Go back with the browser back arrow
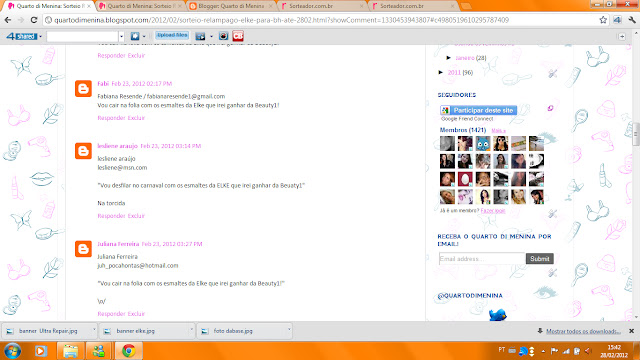This screenshot has height=360, width=640. pos(8,20)
